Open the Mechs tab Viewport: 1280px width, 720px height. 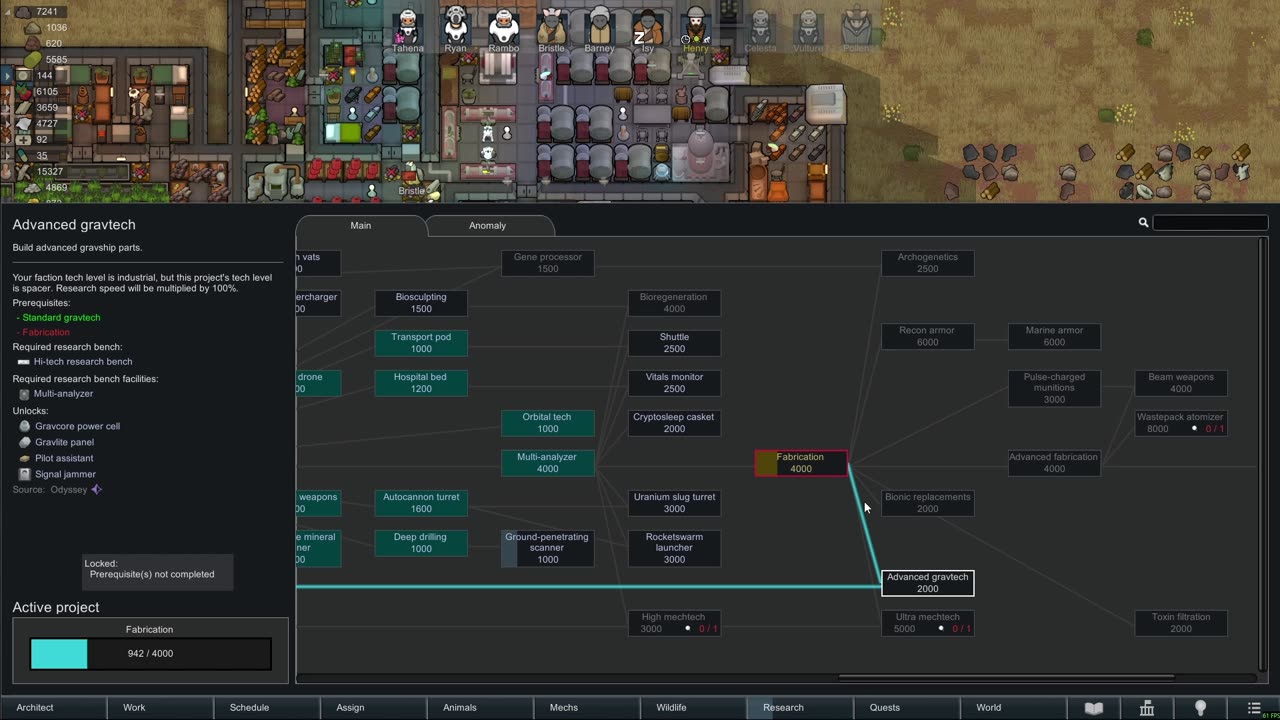[587, 708]
